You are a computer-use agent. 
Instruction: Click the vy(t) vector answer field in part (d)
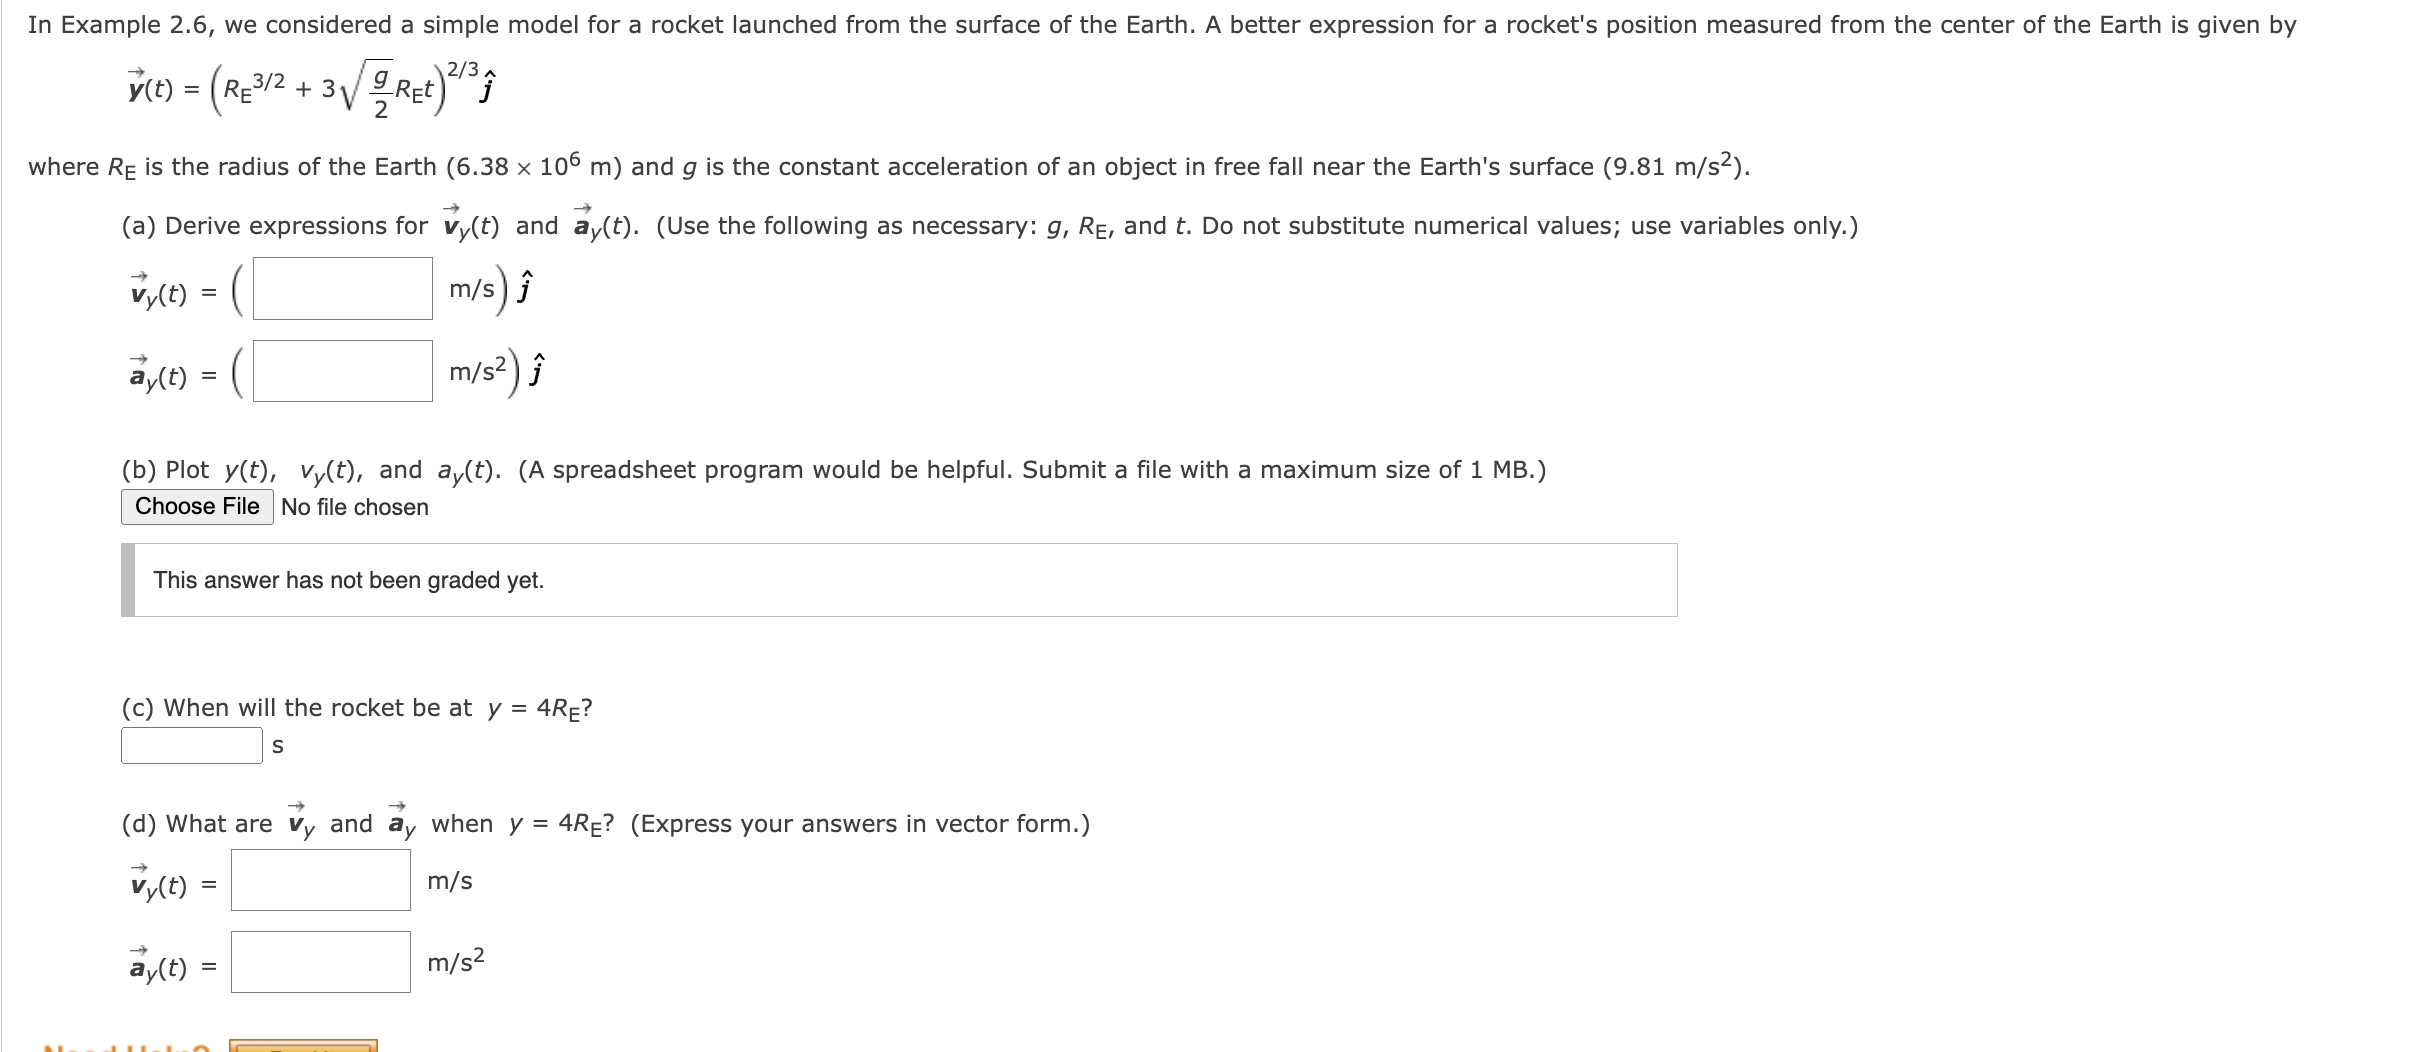coord(320,881)
